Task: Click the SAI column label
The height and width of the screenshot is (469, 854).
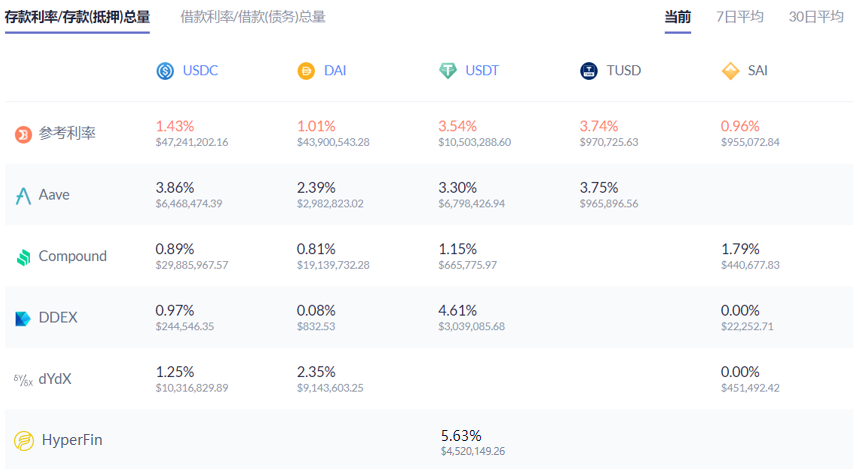Action: 758,71
